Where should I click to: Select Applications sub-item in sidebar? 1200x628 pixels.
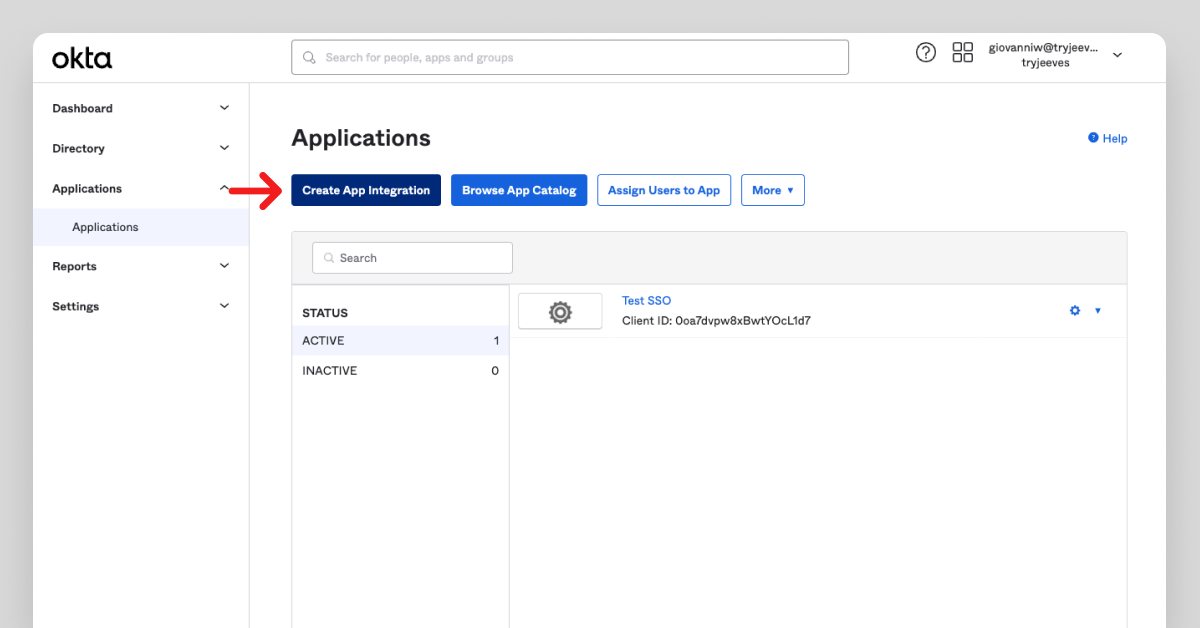click(105, 227)
